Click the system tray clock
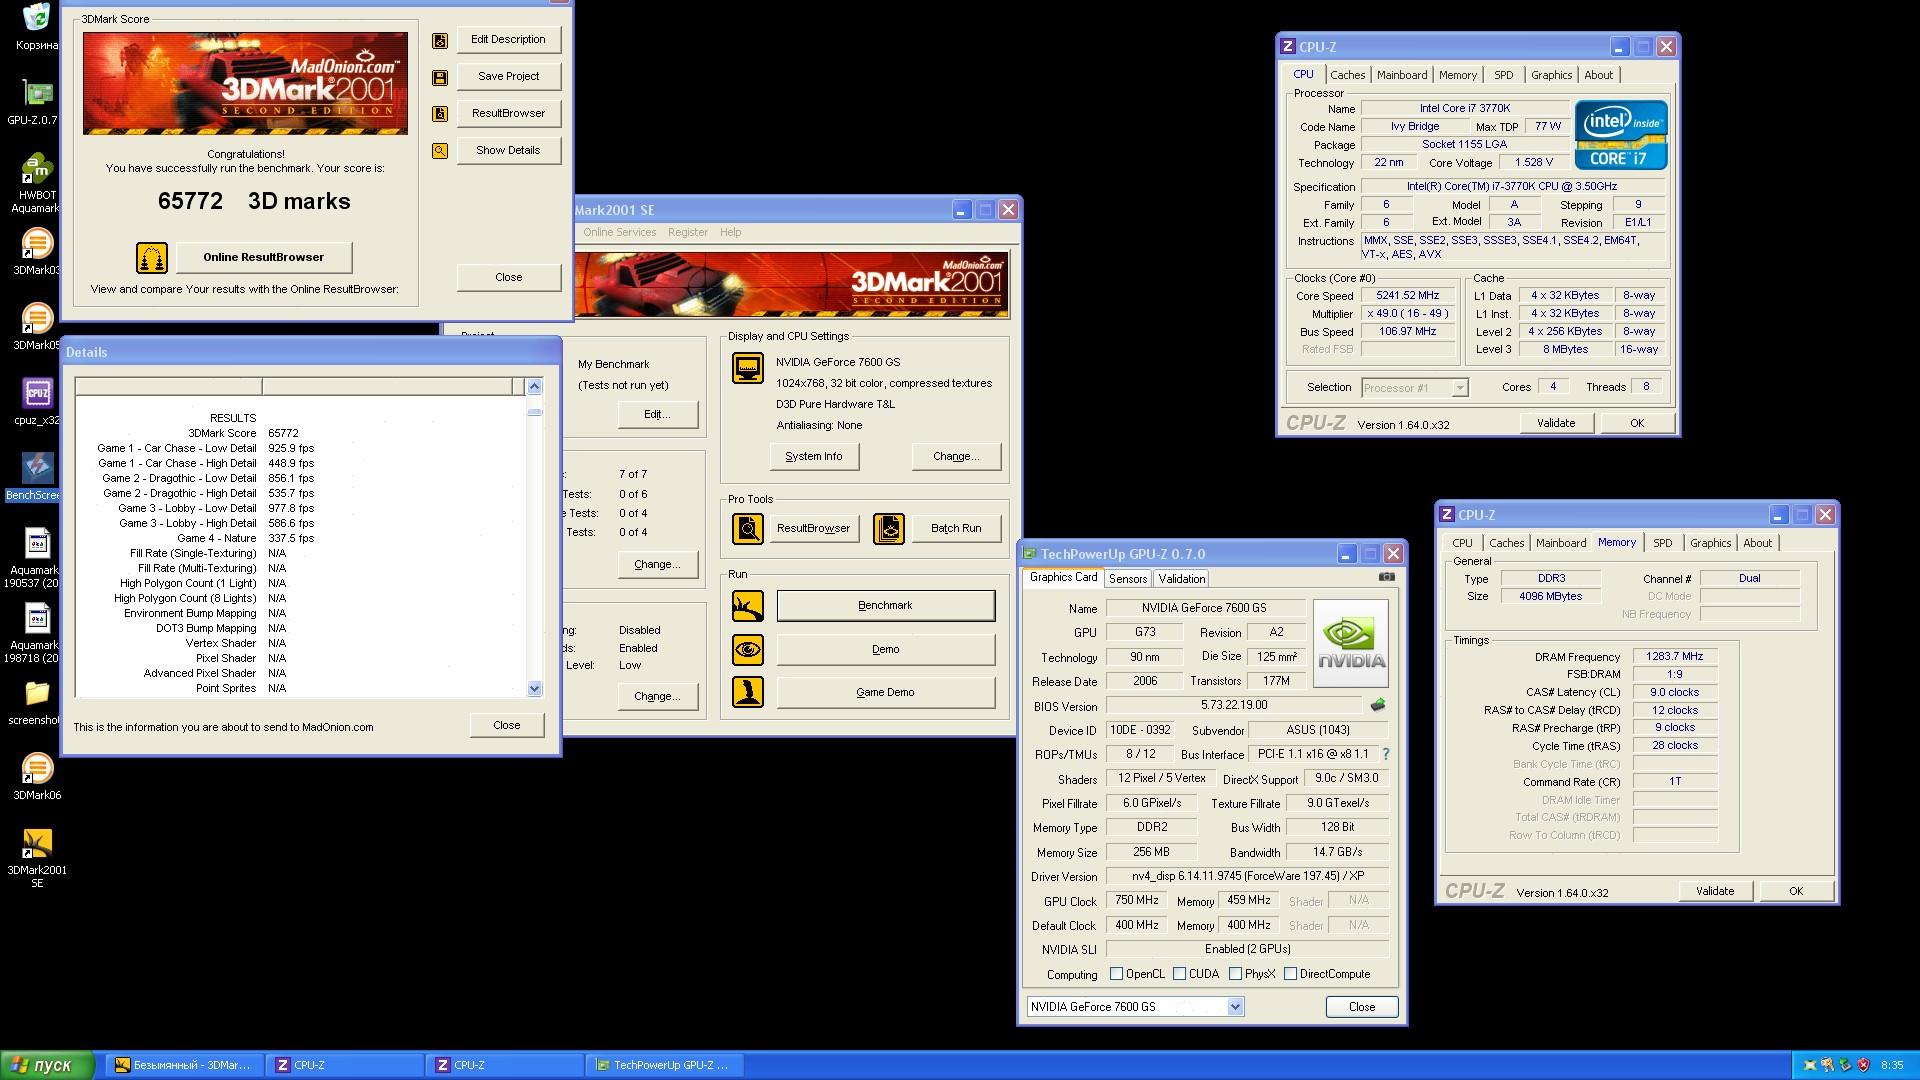This screenshot has width=1920, height=1080. 1892,1066
